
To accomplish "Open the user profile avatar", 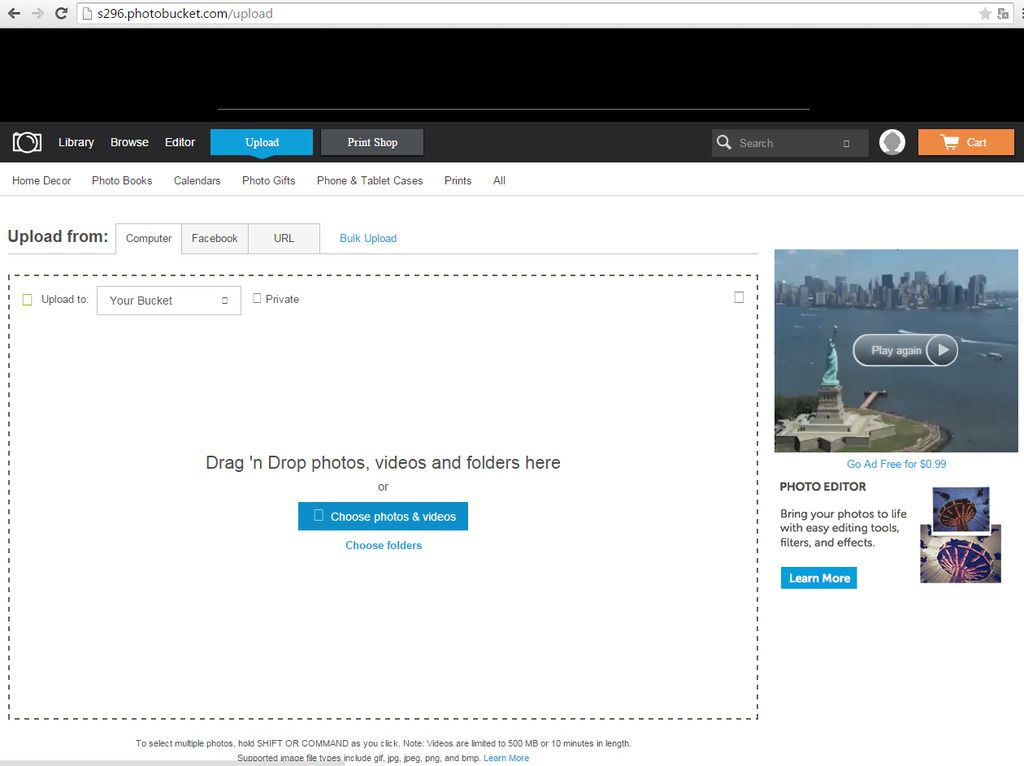I will 892,142.
